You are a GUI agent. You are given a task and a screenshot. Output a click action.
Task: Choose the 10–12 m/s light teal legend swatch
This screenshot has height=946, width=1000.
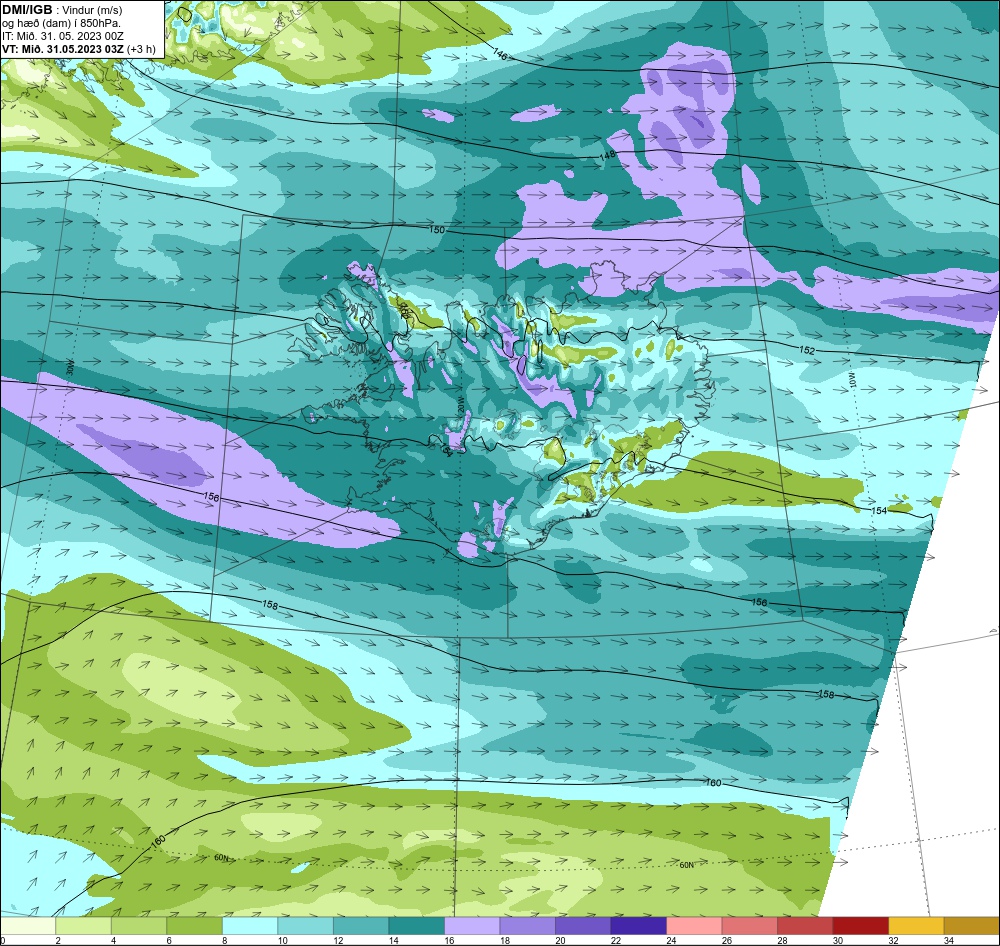coord(305,926)
